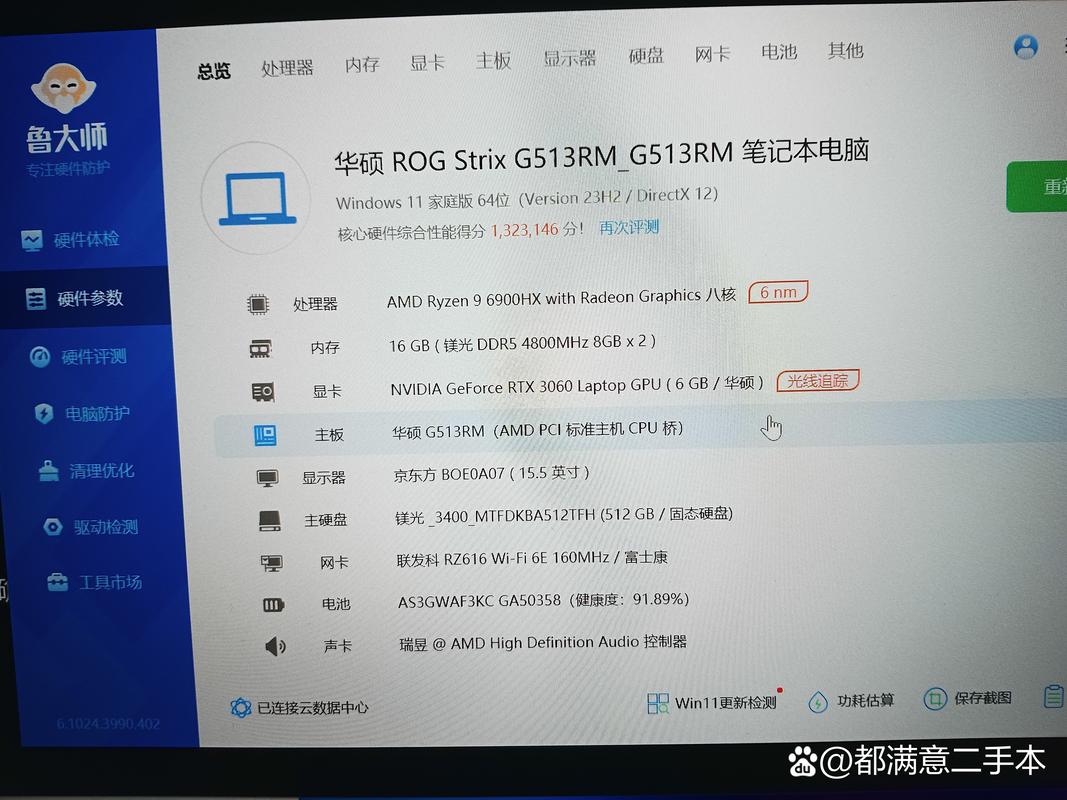The image size is (1067, 800).
Task: Open 功耗估算 power estimate
Action: (x=865, y=701)
